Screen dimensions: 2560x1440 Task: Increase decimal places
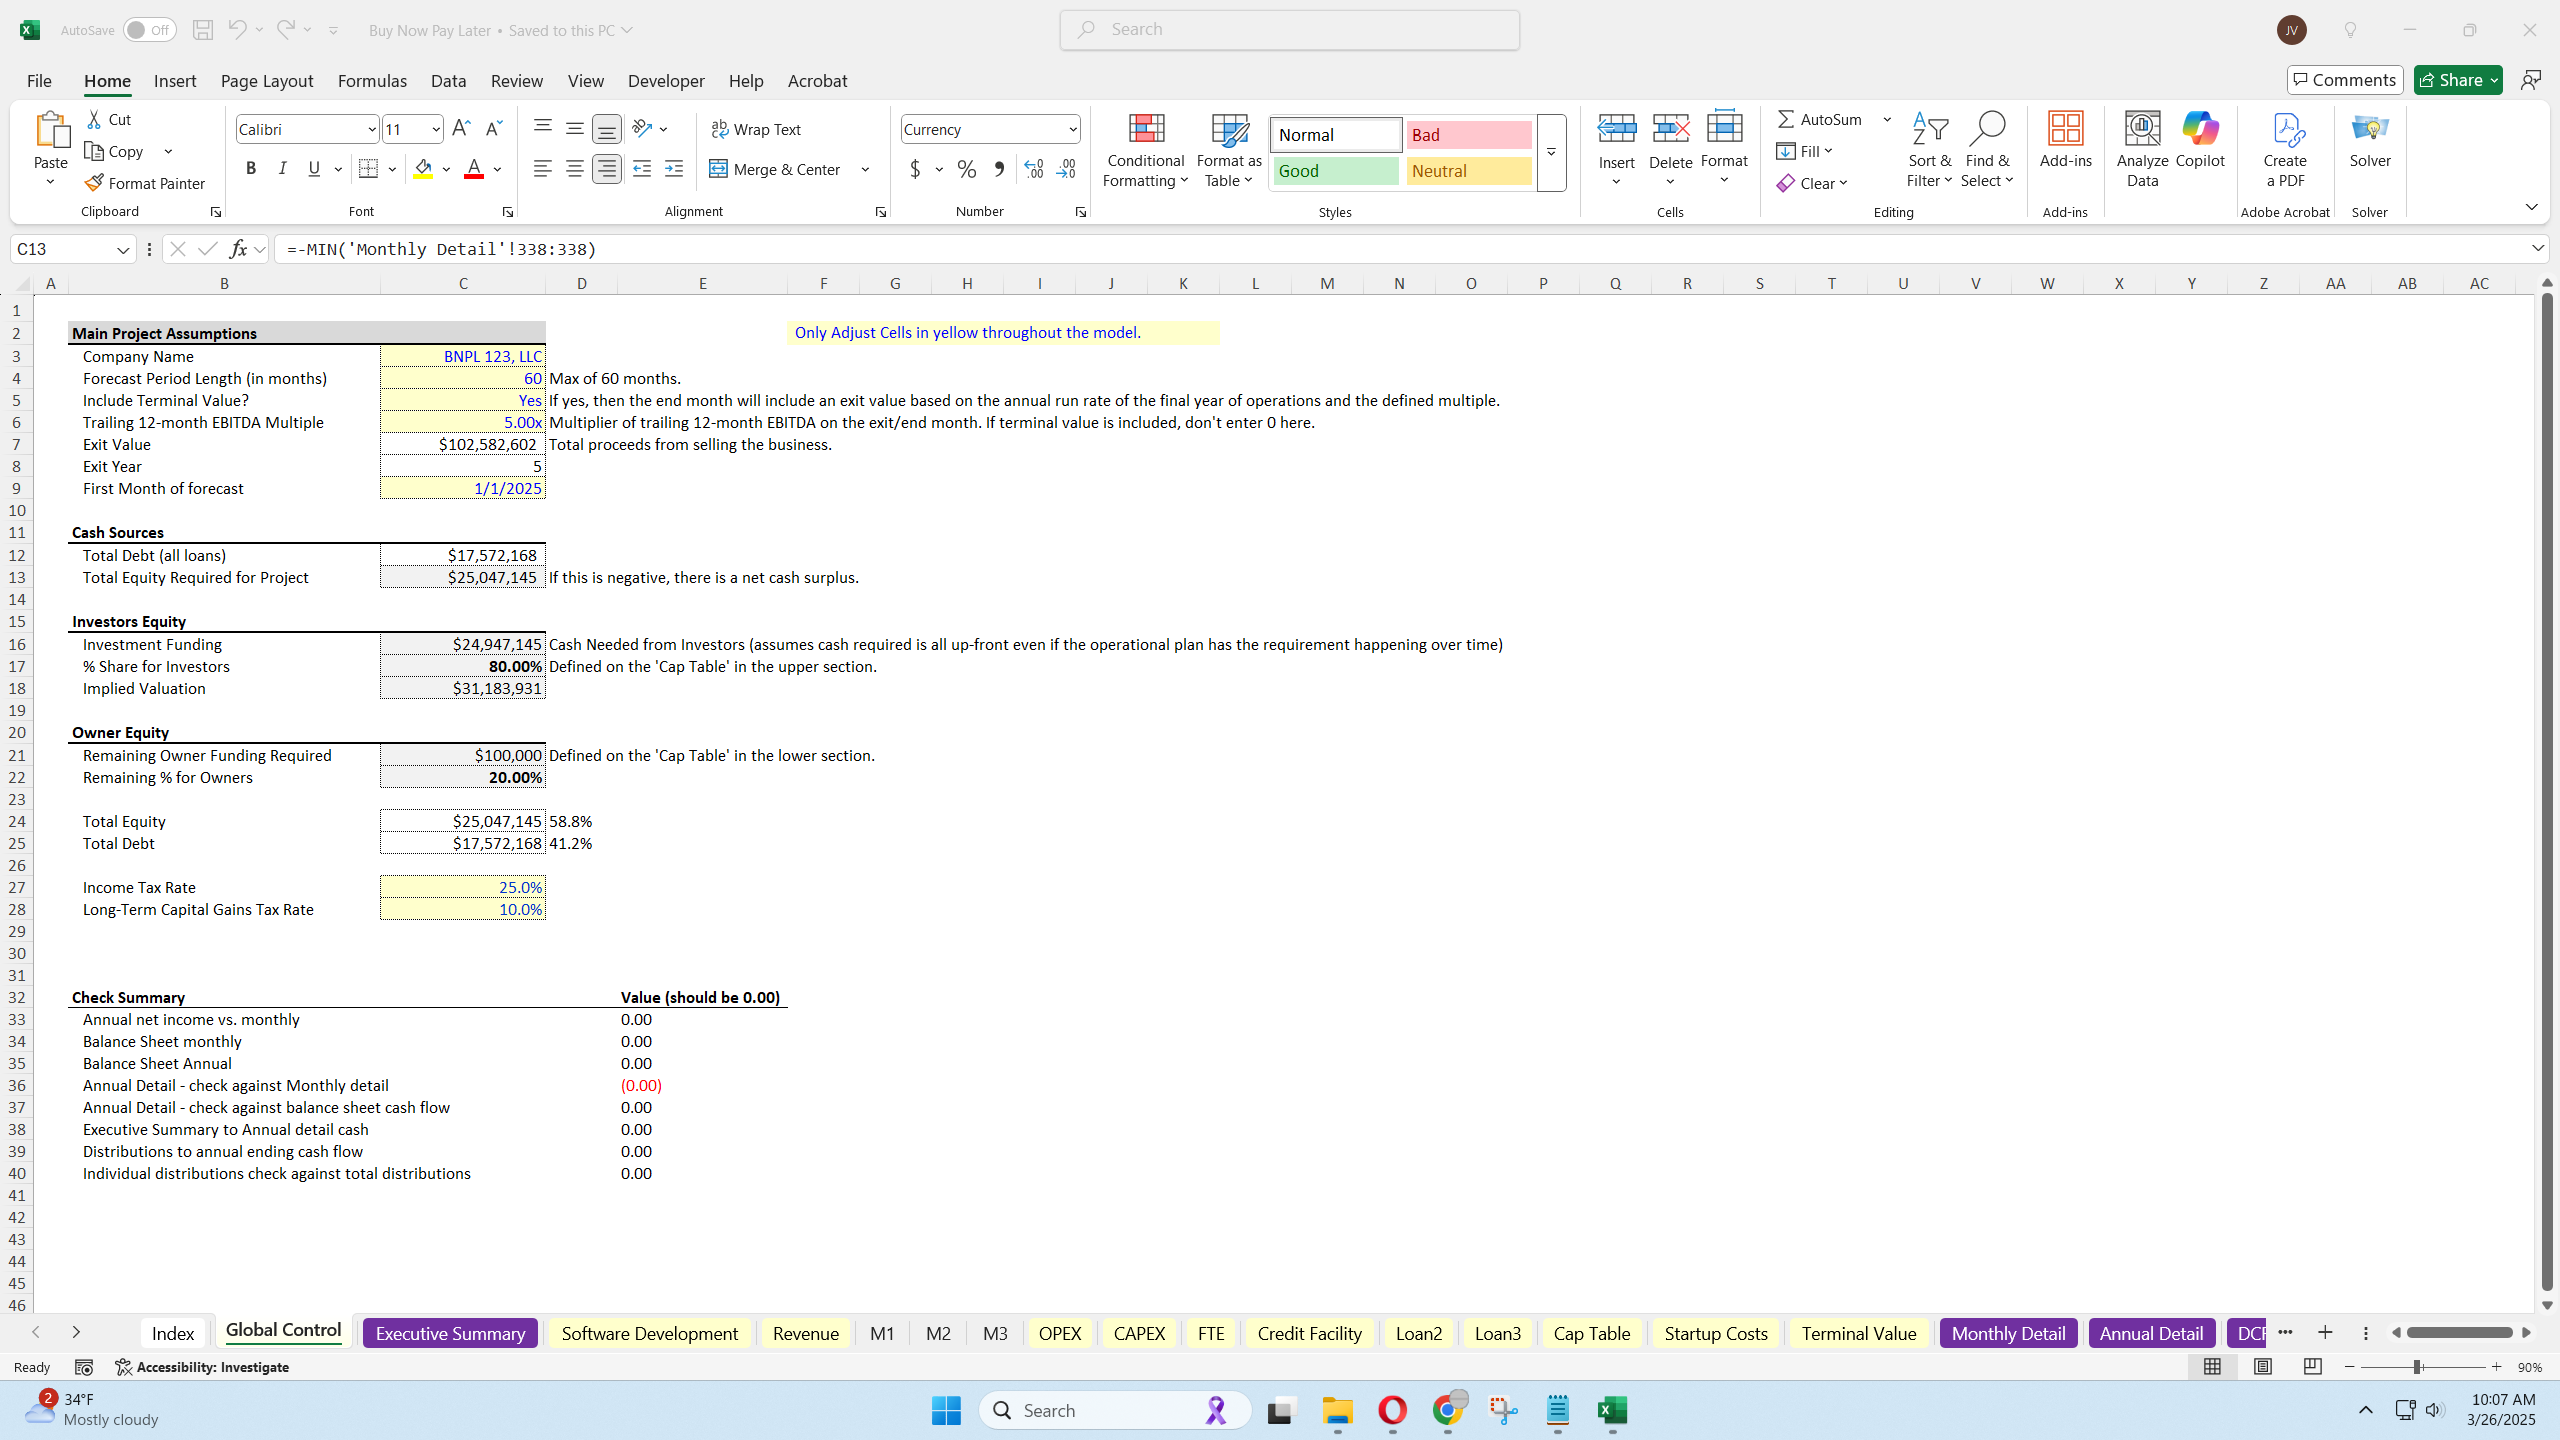tap(1032, 169)
